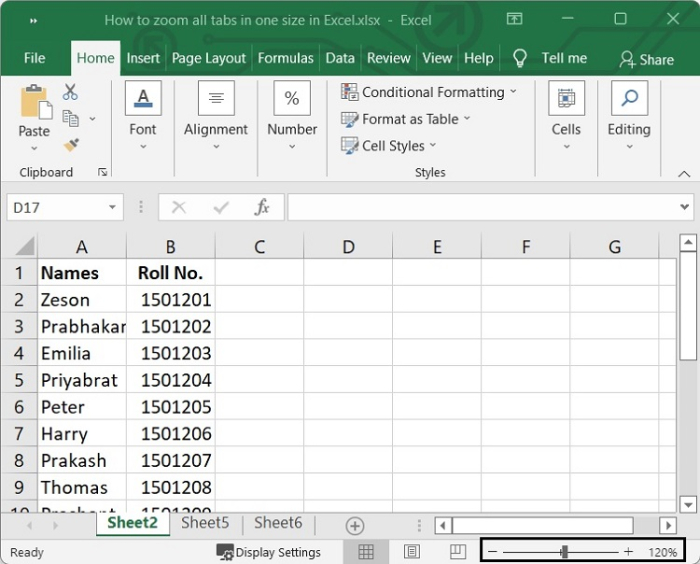Select the Format Painter brush icon
The height and width of the screenshot is (564, 700).
[71, 145]
